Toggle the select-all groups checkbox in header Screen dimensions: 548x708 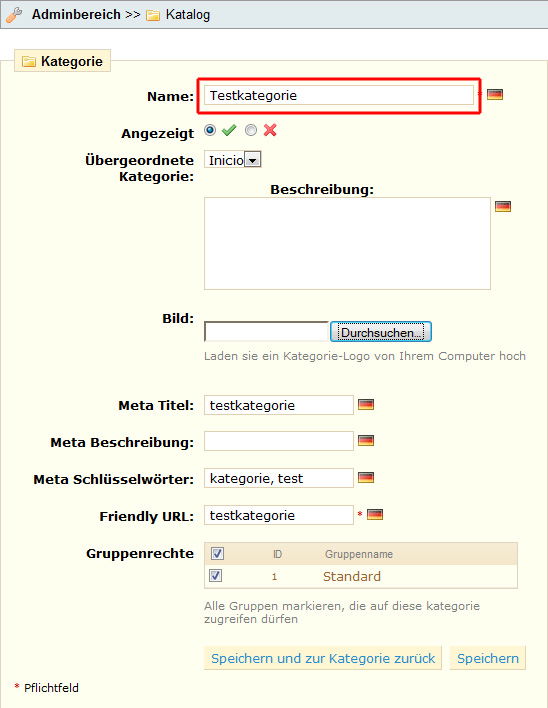(x=217, y=553)
